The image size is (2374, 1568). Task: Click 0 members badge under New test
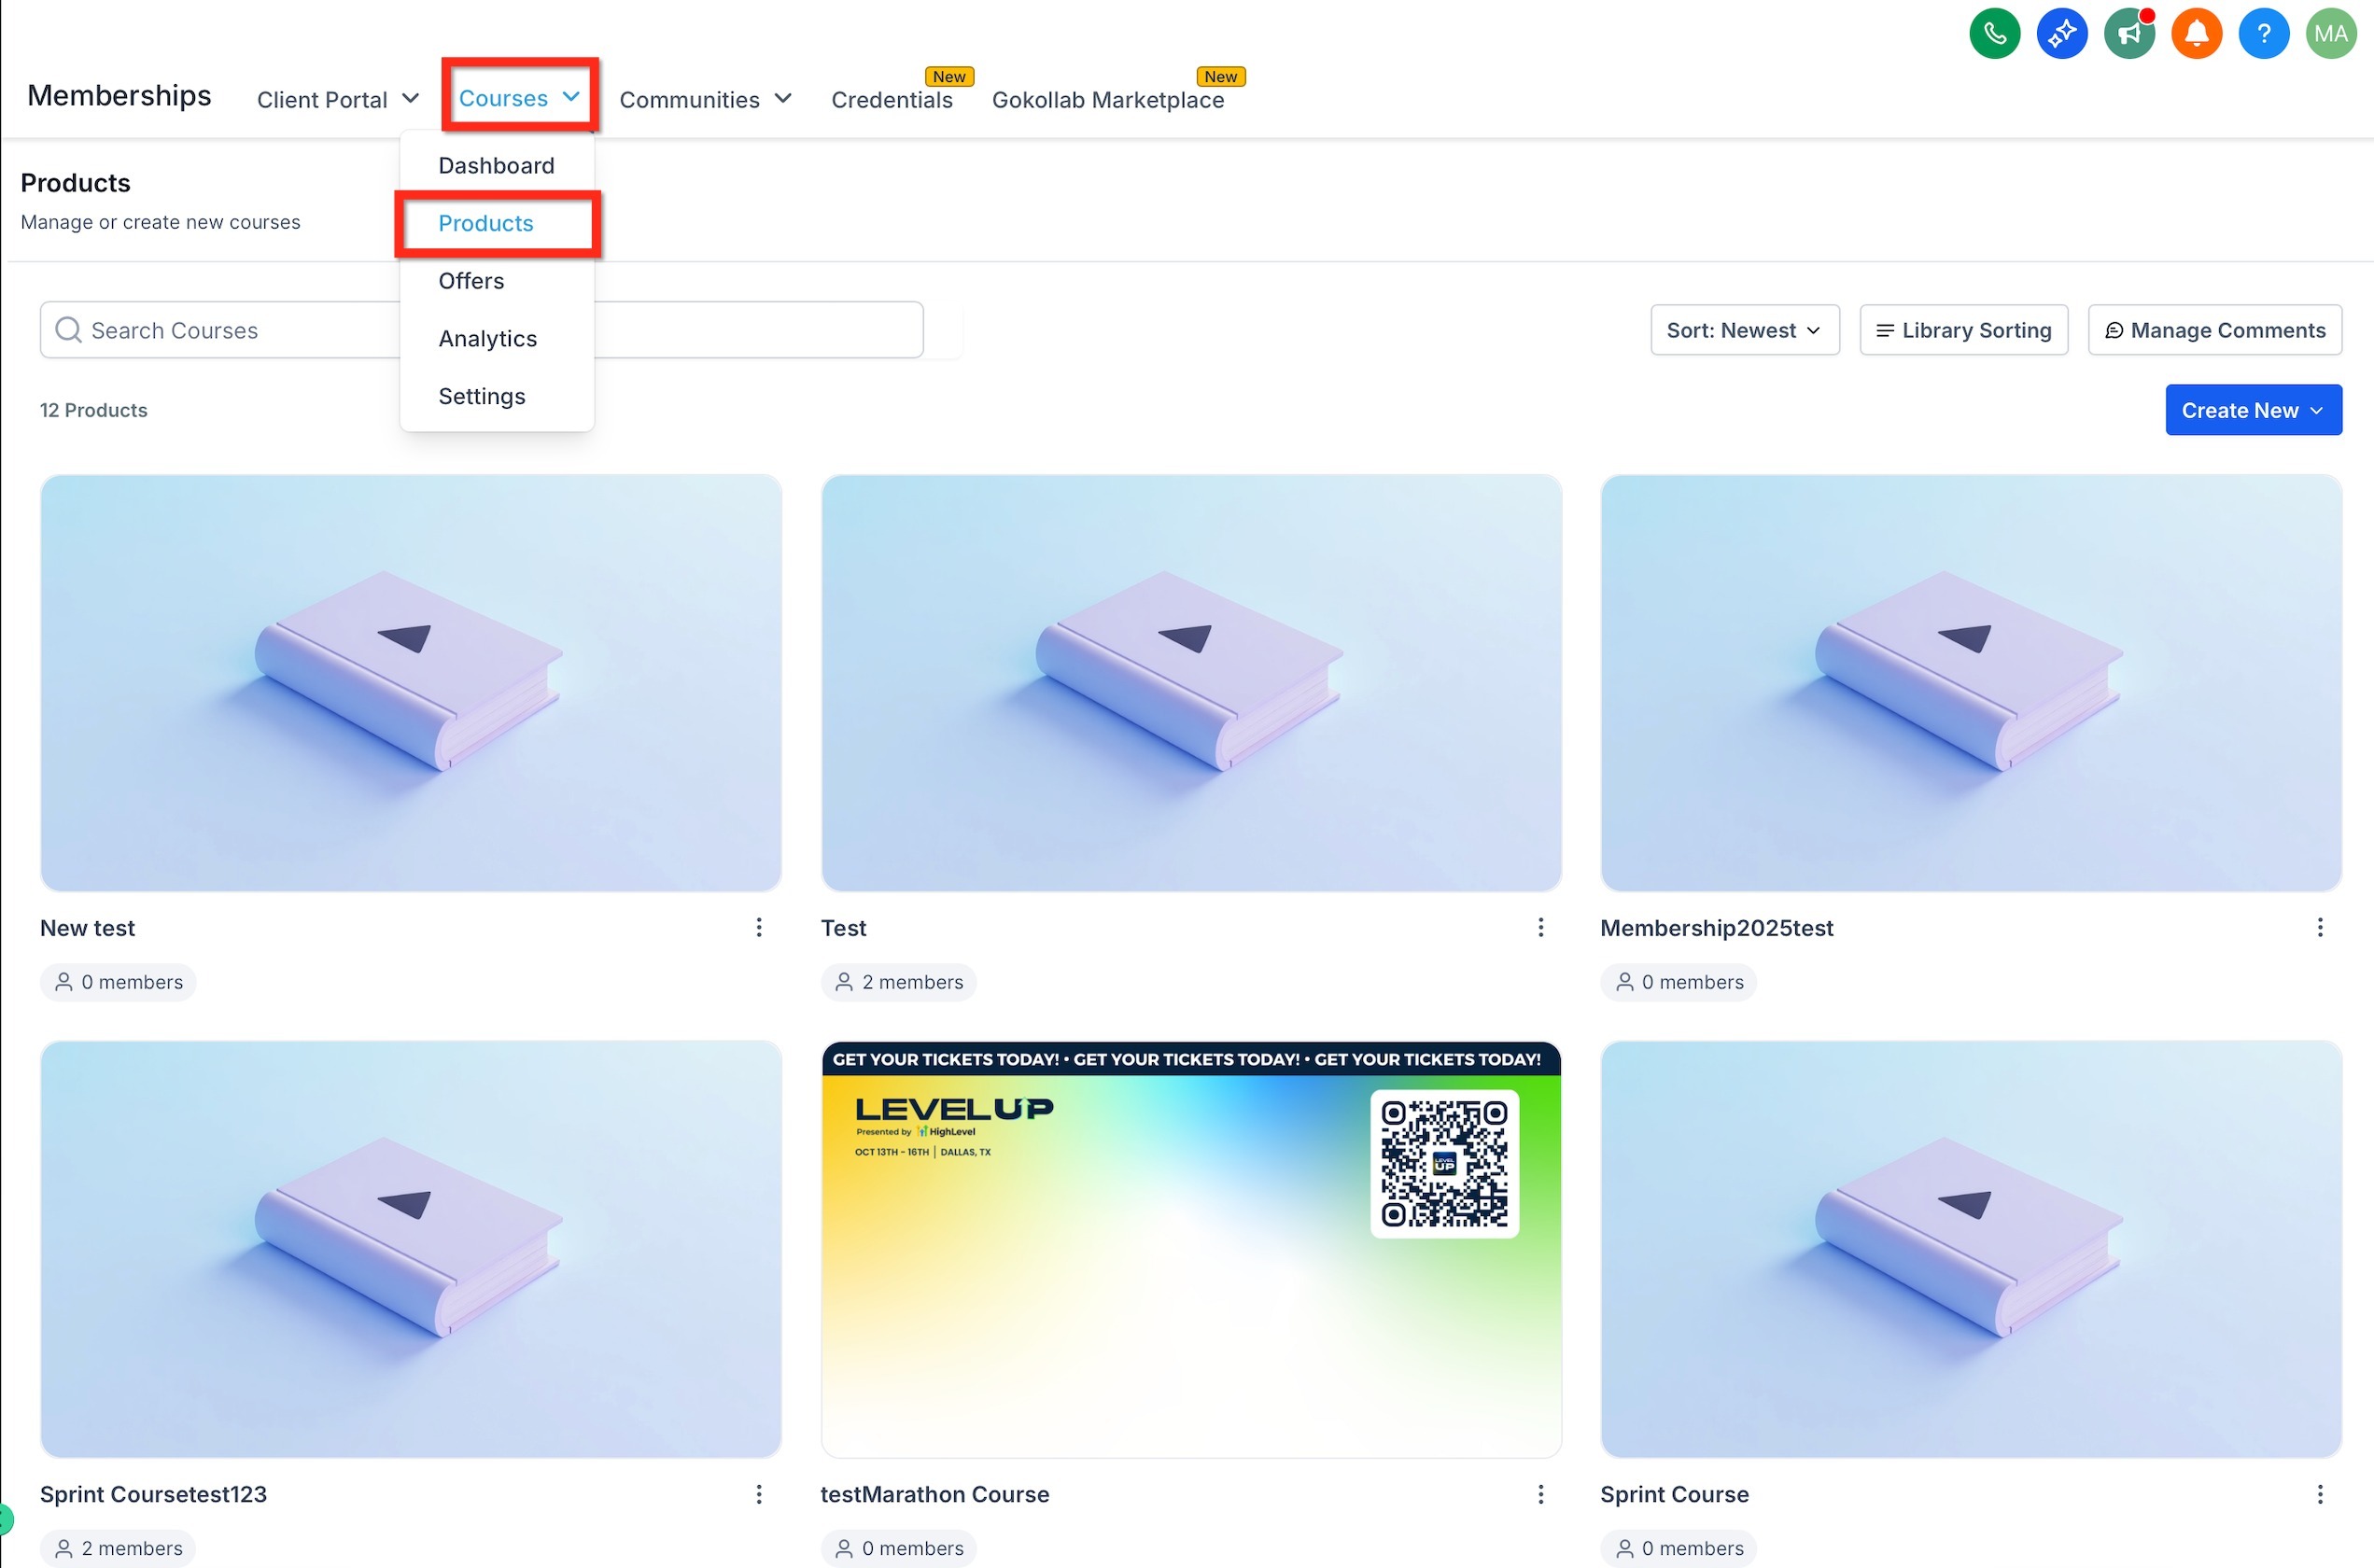118,982
